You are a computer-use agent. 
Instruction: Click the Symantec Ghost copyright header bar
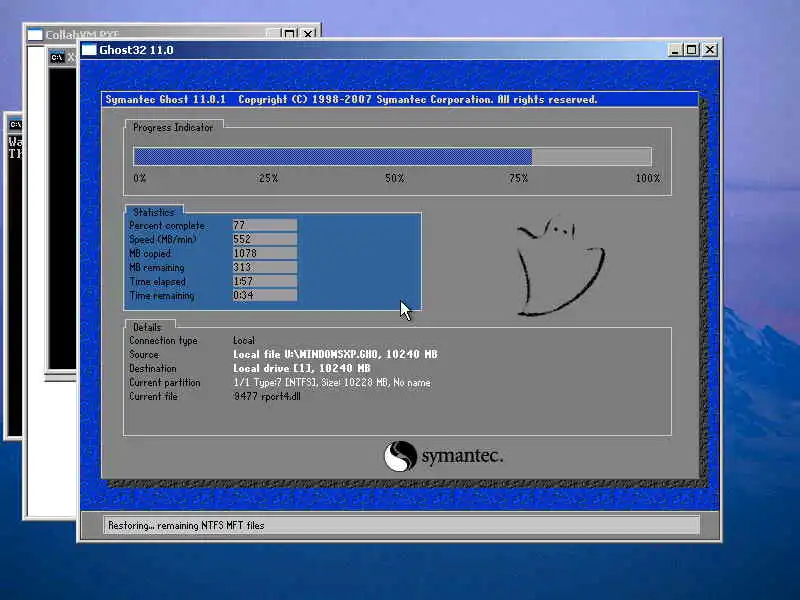399,99
